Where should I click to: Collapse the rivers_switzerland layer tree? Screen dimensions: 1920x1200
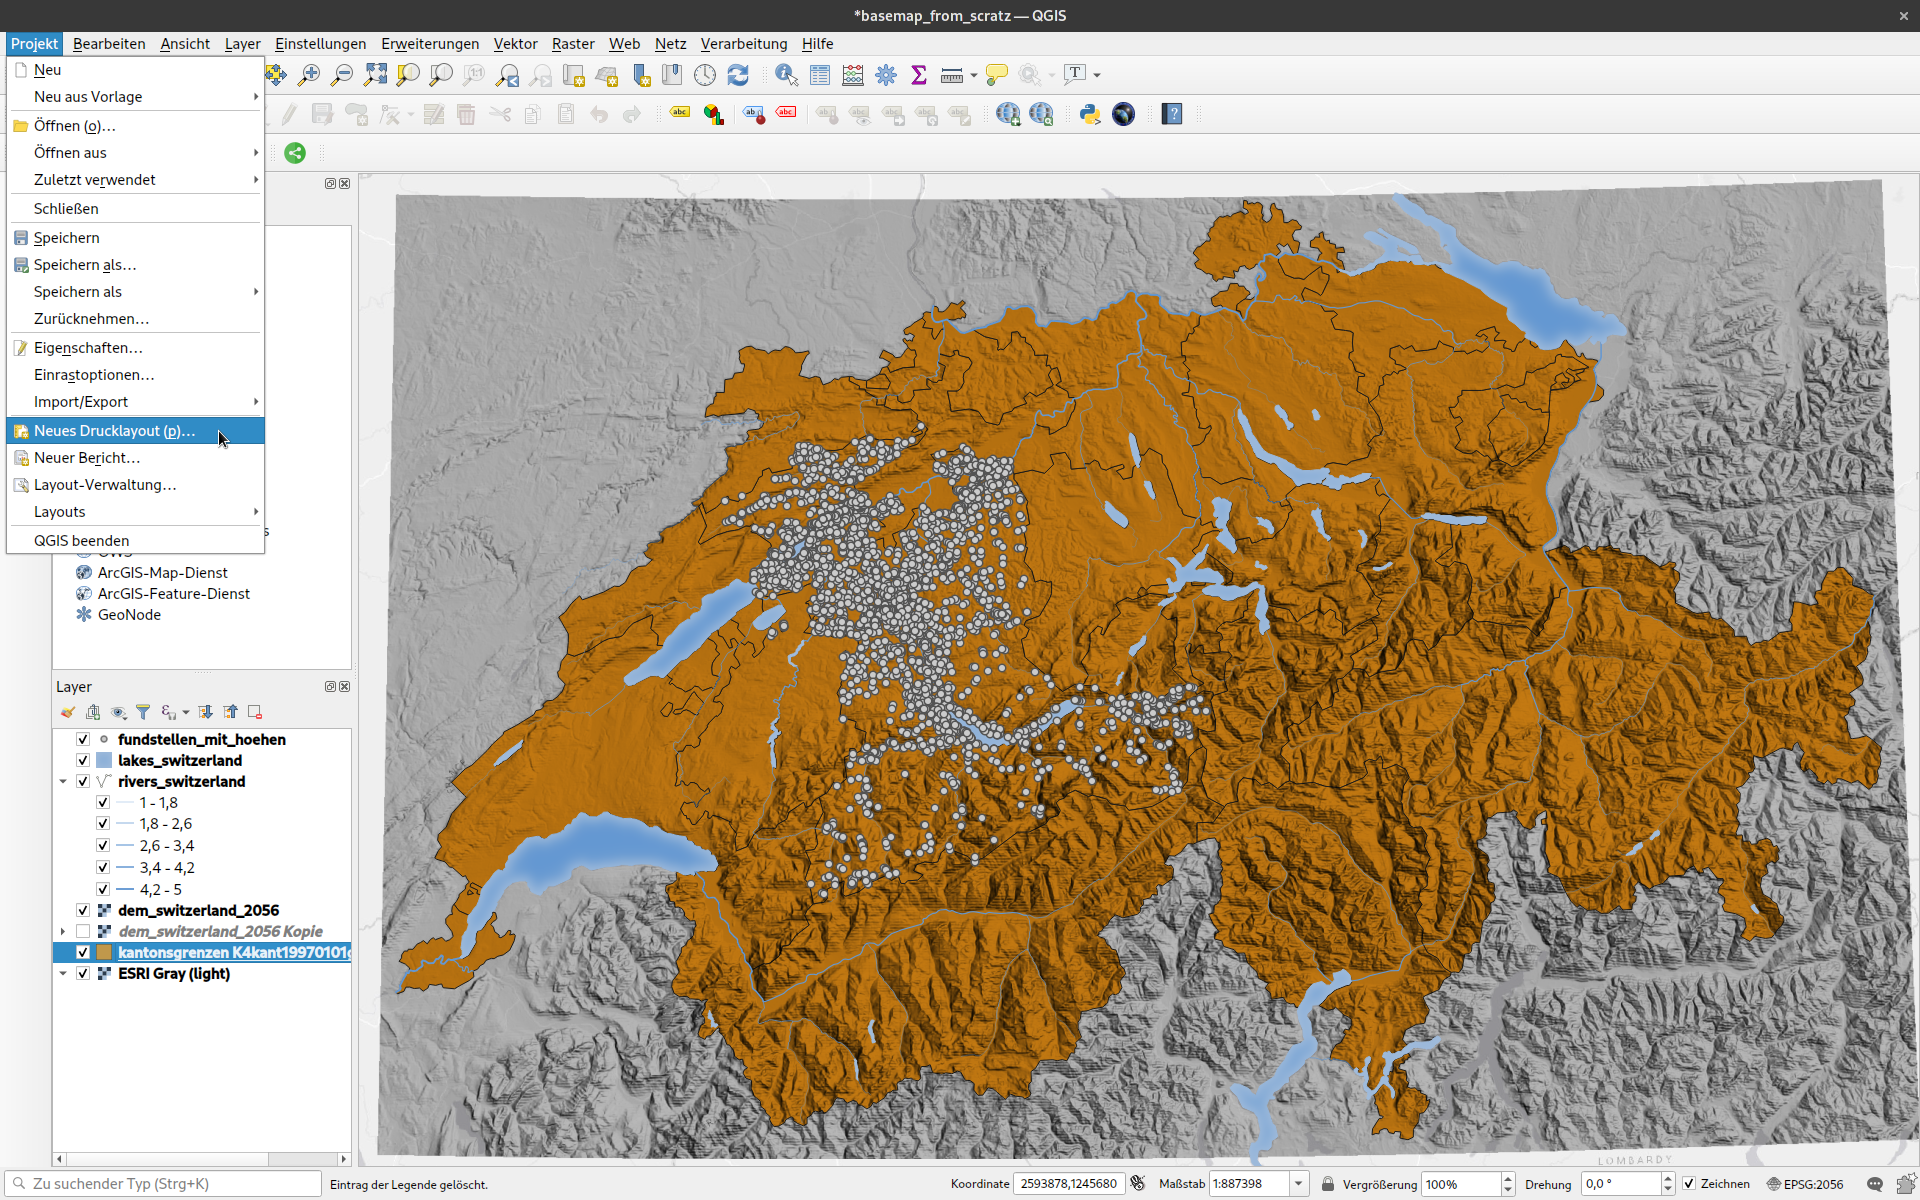(x=63, y=781)
